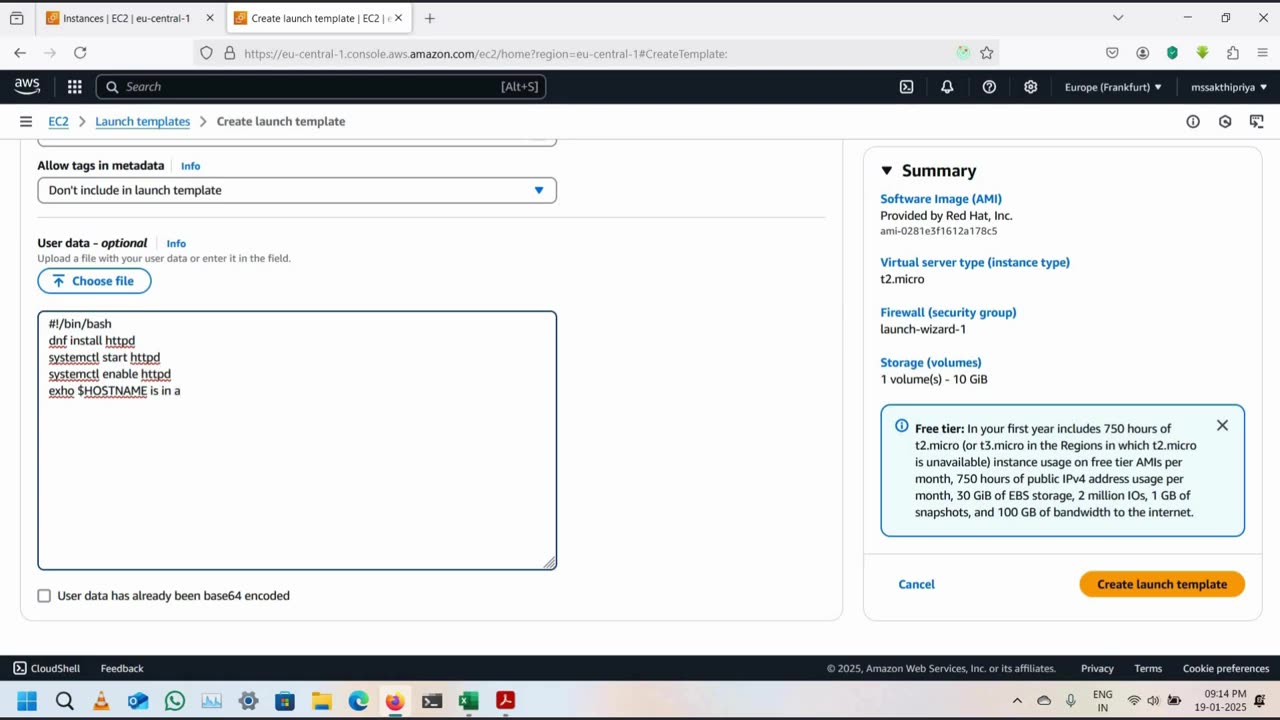Open Adobe Acrobat from the taskbar
Viewport: 1280px width, 720px height.
click(x=505, y=701)
